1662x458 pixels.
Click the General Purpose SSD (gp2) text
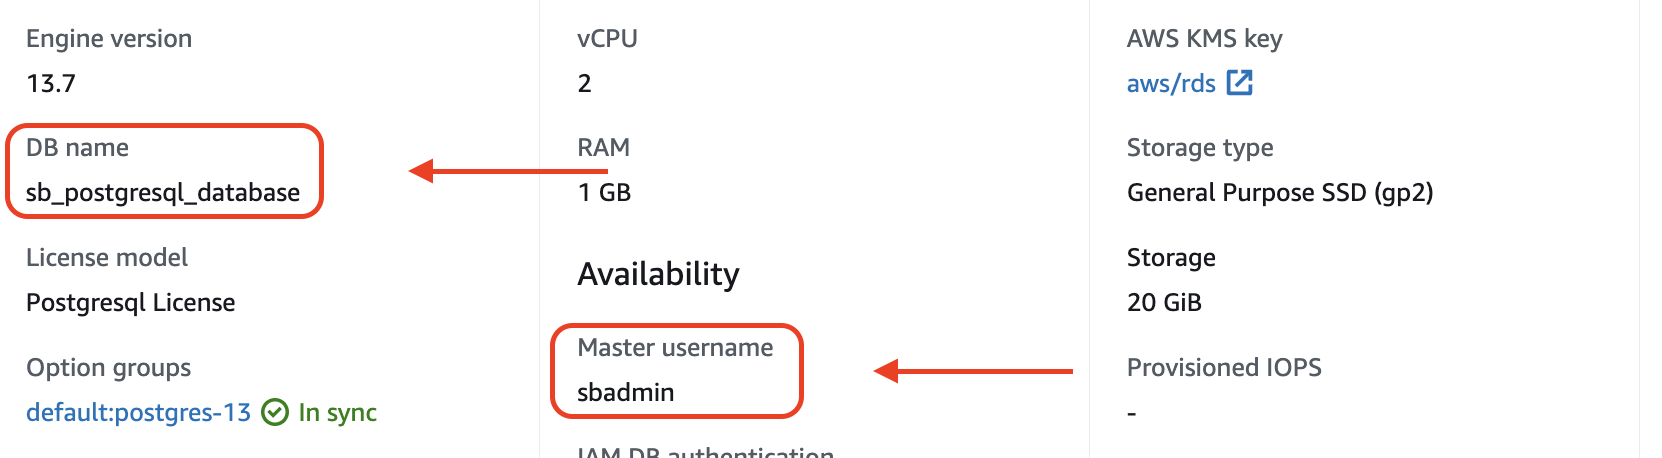pos(1279,192)
